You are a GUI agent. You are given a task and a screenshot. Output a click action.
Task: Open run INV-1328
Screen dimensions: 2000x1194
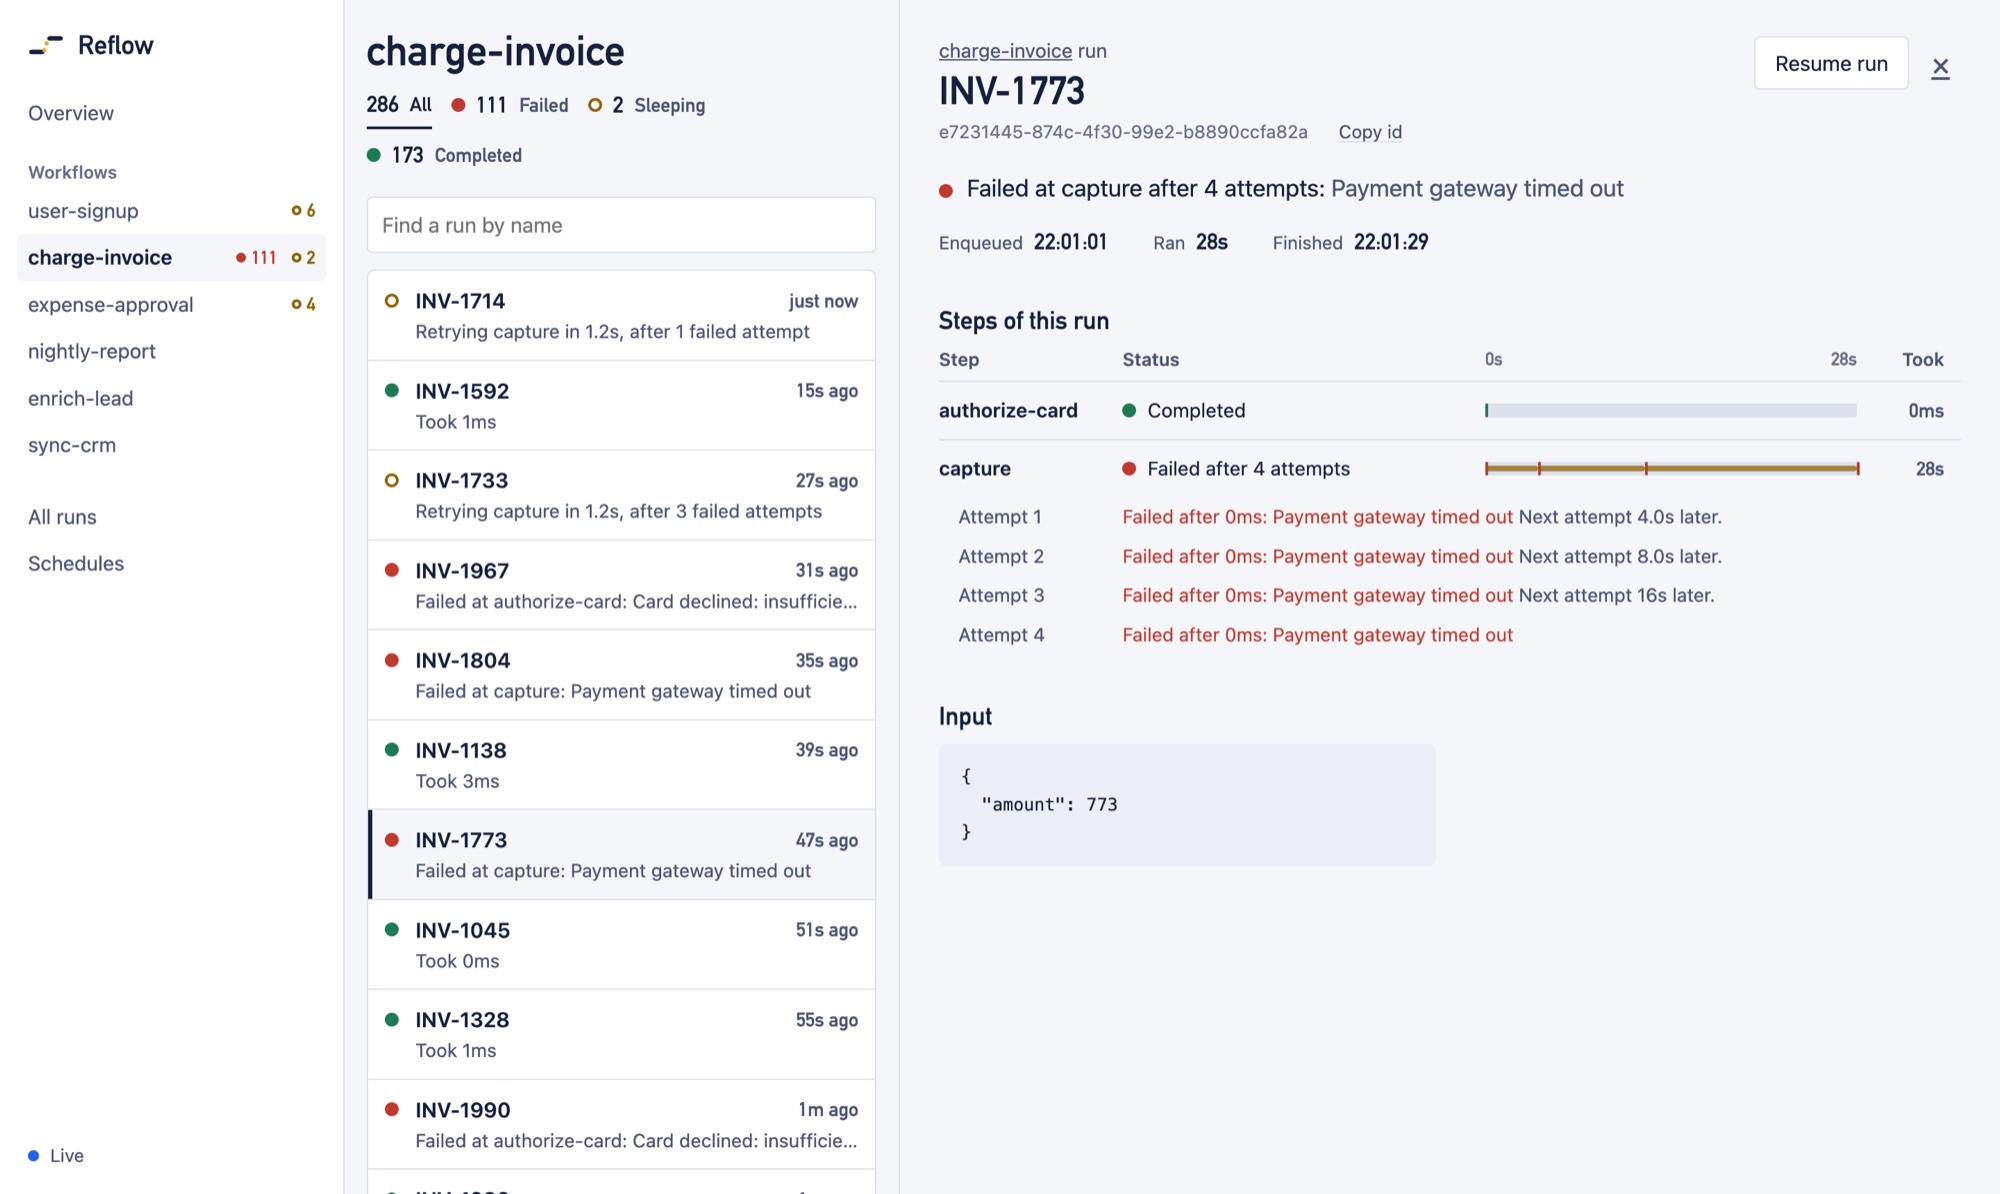(621, 1035)
